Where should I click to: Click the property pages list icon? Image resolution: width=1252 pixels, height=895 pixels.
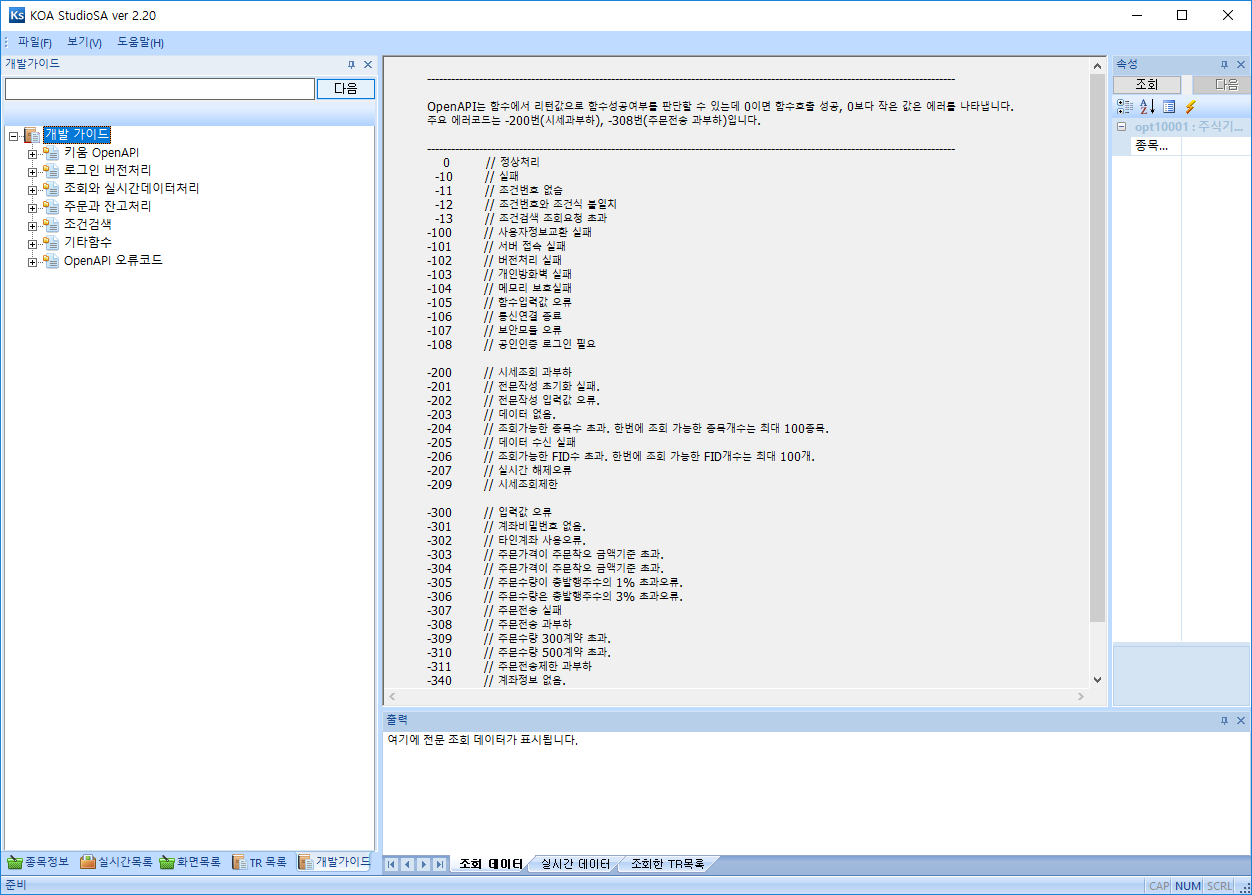click(x=1169, y=106)
